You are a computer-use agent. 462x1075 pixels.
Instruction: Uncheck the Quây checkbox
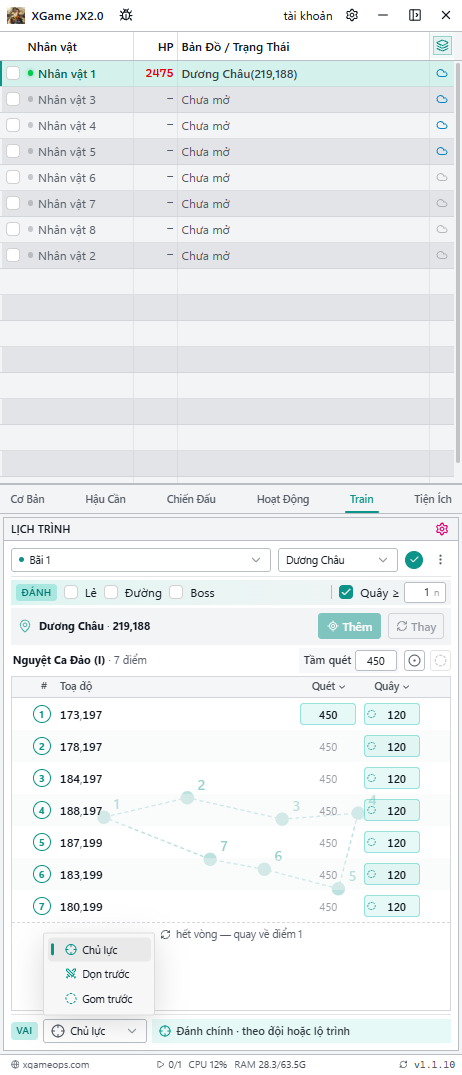(x=346, y=592)
